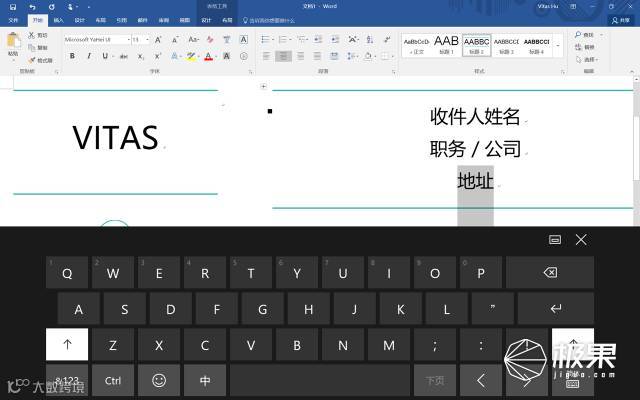Tap the 中 language key
Screen dimensions: 640x400
[205, 380]
